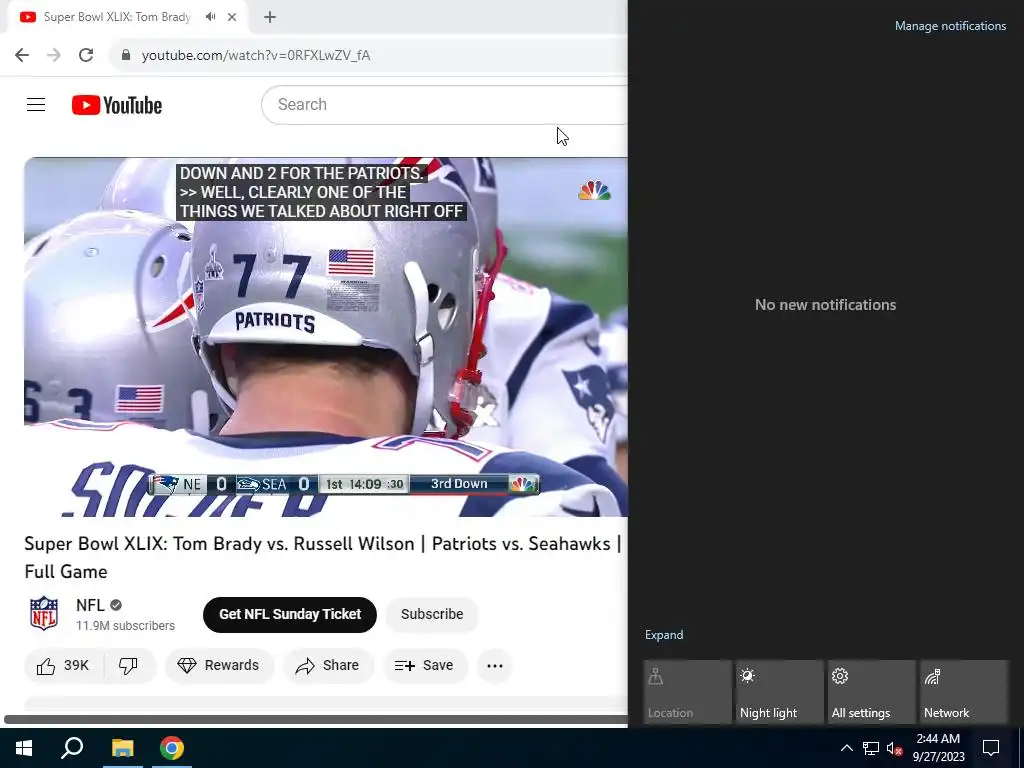Open the taskbar clock and date
The image size is (1024, 768).
tap(938, 748)
